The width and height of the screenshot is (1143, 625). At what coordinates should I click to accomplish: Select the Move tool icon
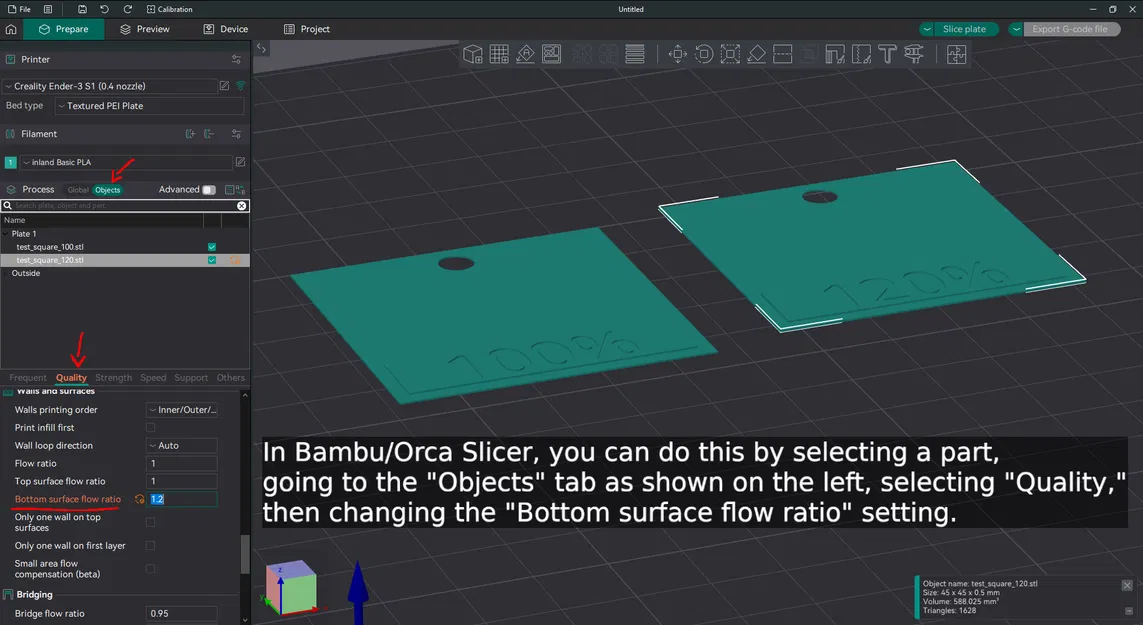click(677, 54)
